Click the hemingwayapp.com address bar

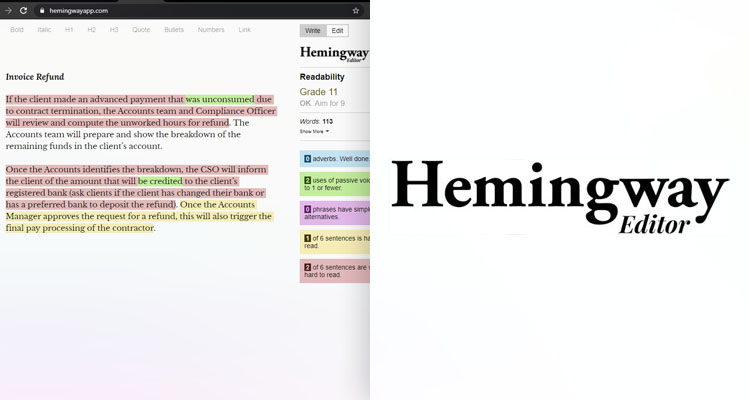click(199, 11)
